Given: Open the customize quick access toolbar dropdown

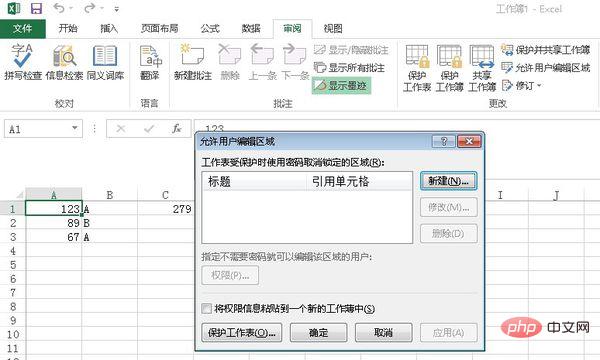Looking at the screenshot, I should (x=117, y=9).
